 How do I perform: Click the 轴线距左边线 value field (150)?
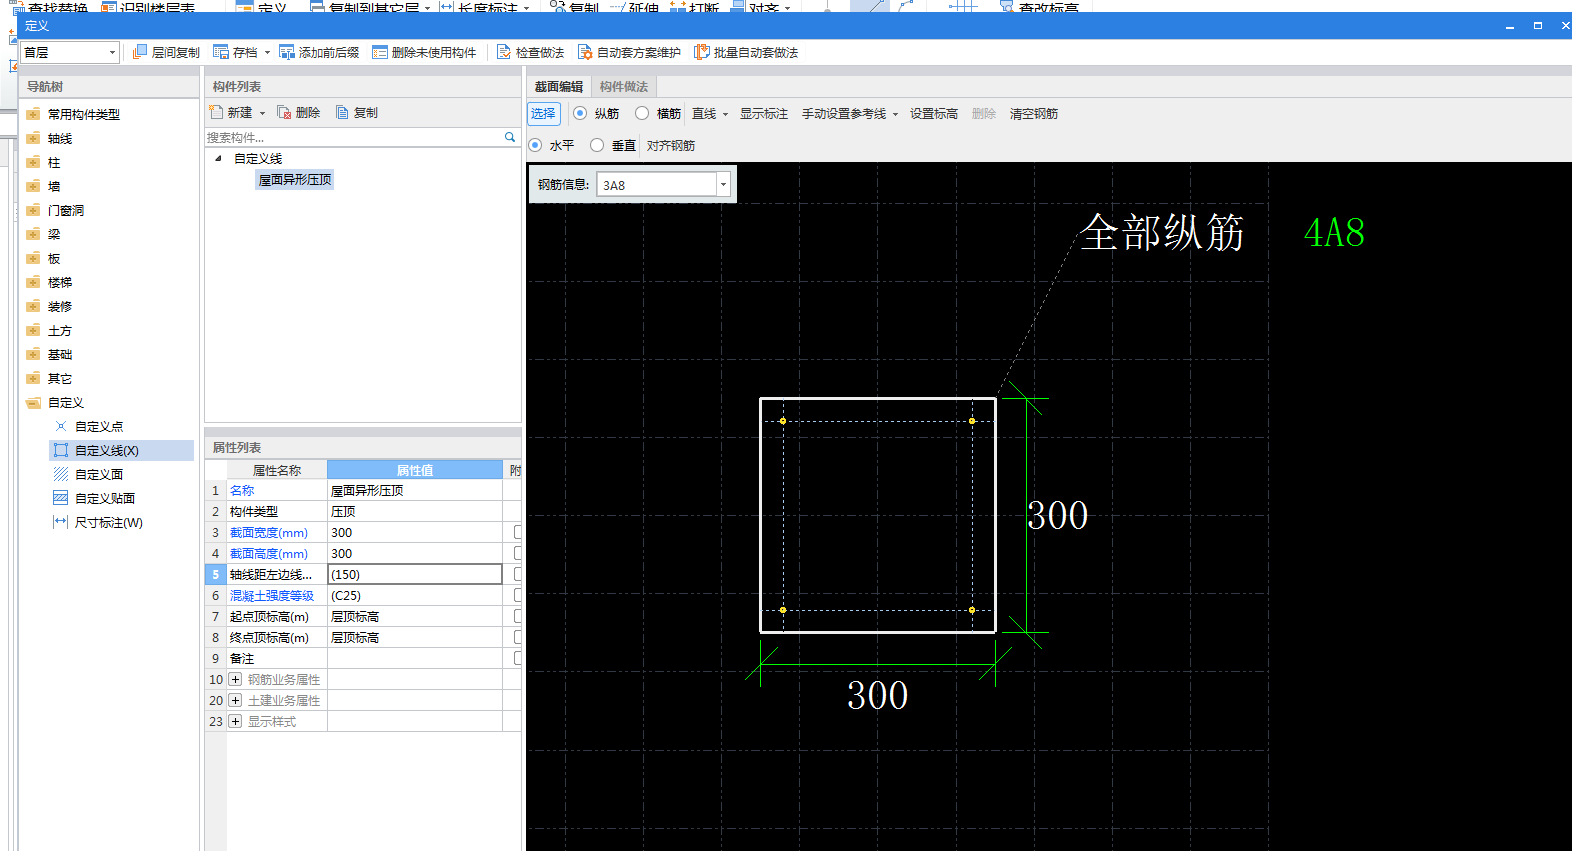(415, 574)
